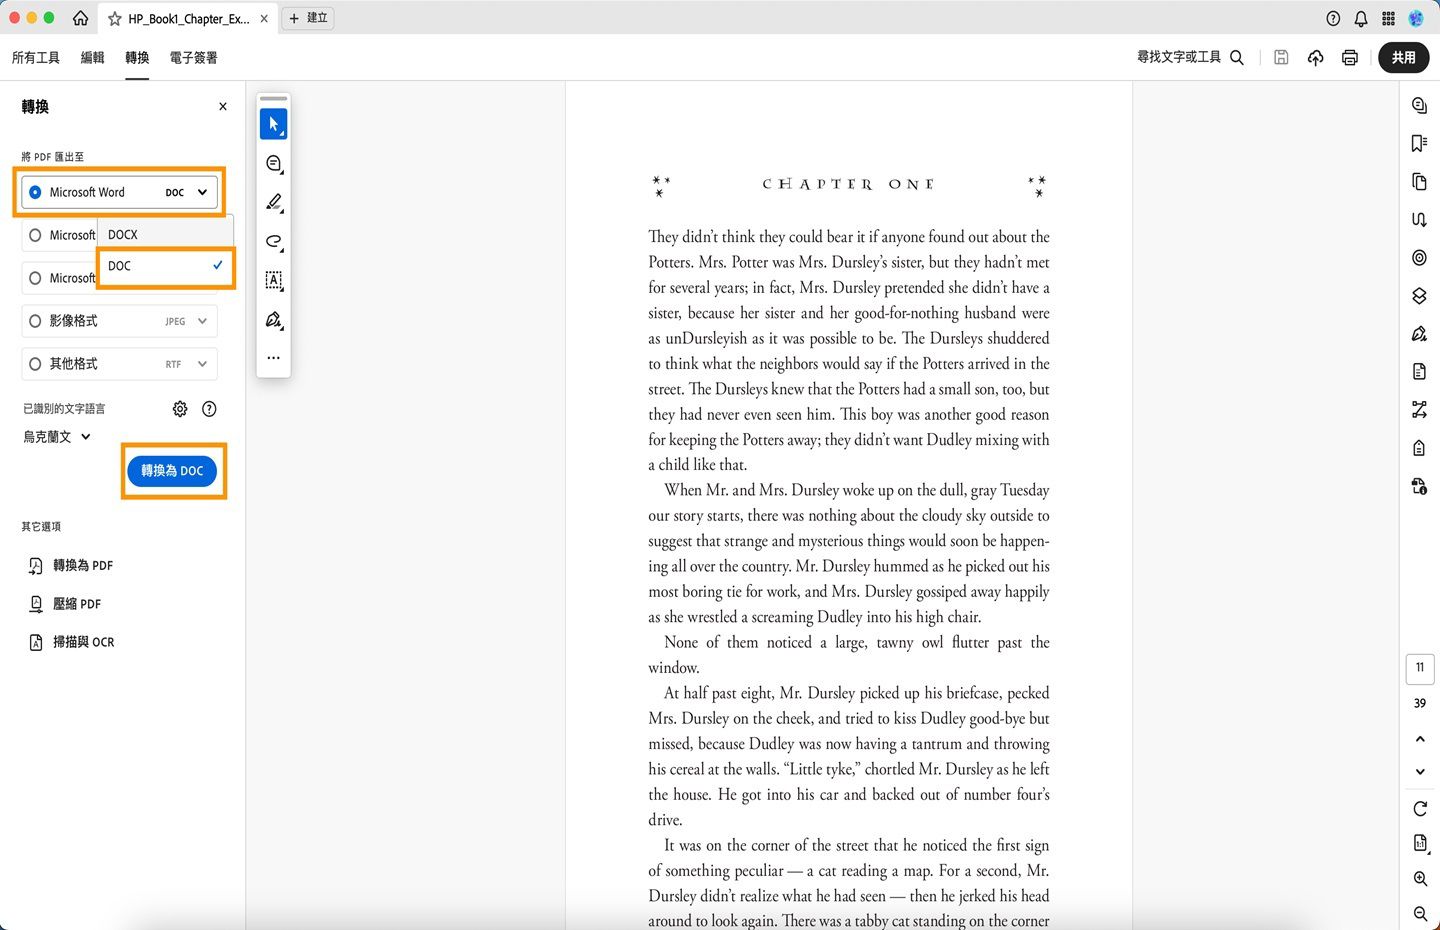
Task: Open the 烏克蘭文 language dropdown
Action: (57, 436)
